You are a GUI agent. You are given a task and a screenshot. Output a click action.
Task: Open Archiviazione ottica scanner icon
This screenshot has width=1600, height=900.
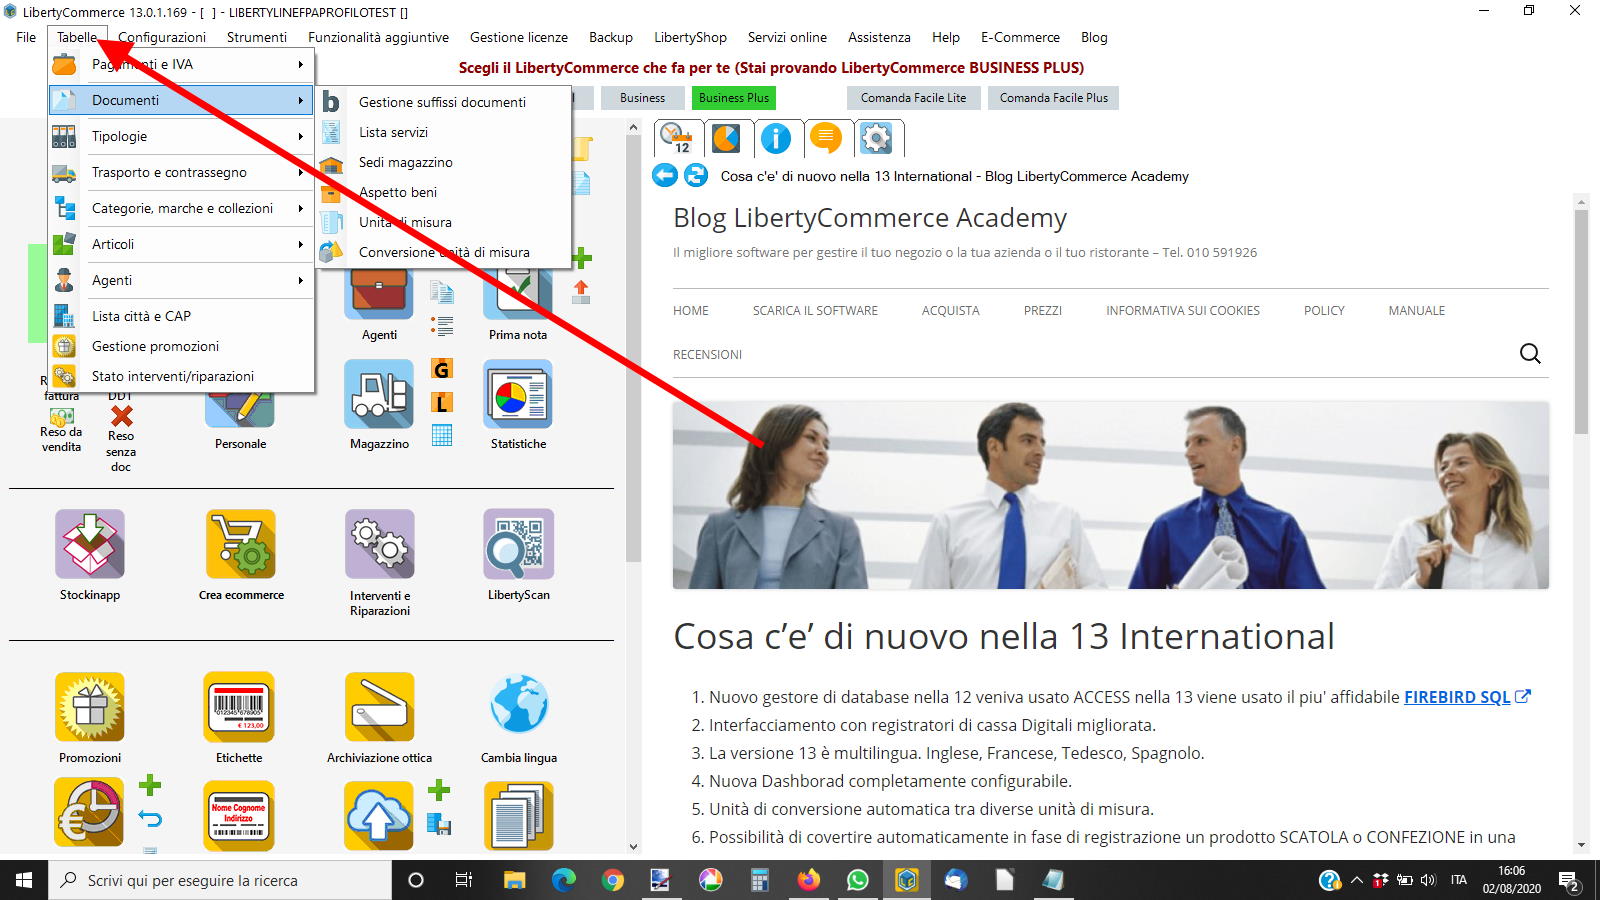click(x=380, y=707)
